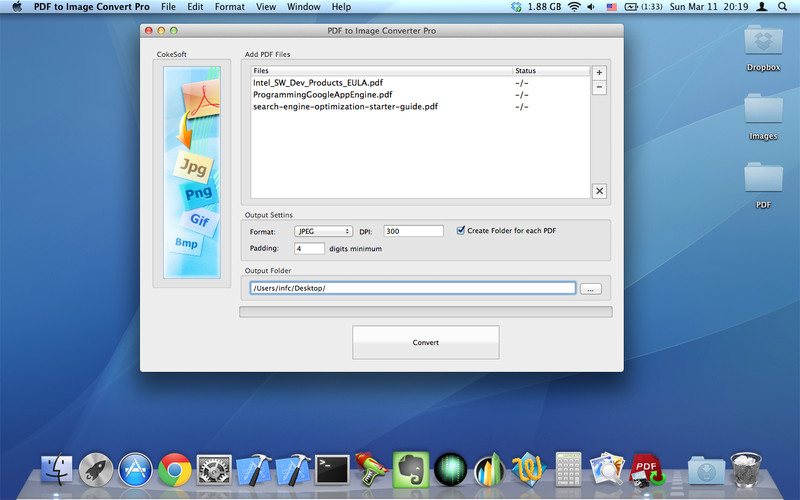Add a PDF file with the plus button
800x500 pixels.
pos(599,72)
